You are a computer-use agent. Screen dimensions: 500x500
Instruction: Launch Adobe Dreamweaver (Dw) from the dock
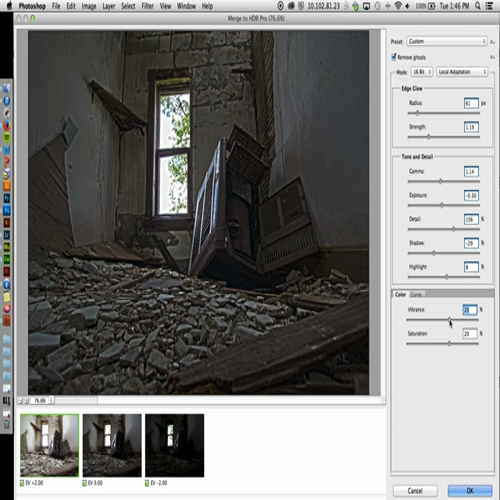click(x=6, y=259)
